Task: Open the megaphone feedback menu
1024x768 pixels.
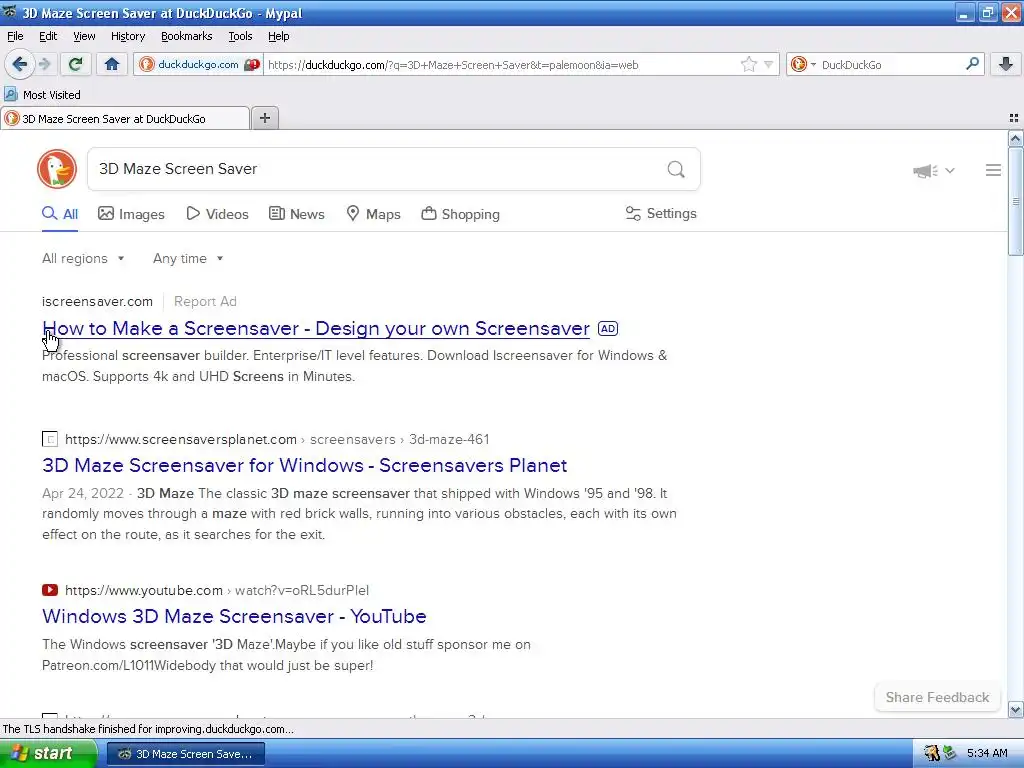Action: (934, 170)
